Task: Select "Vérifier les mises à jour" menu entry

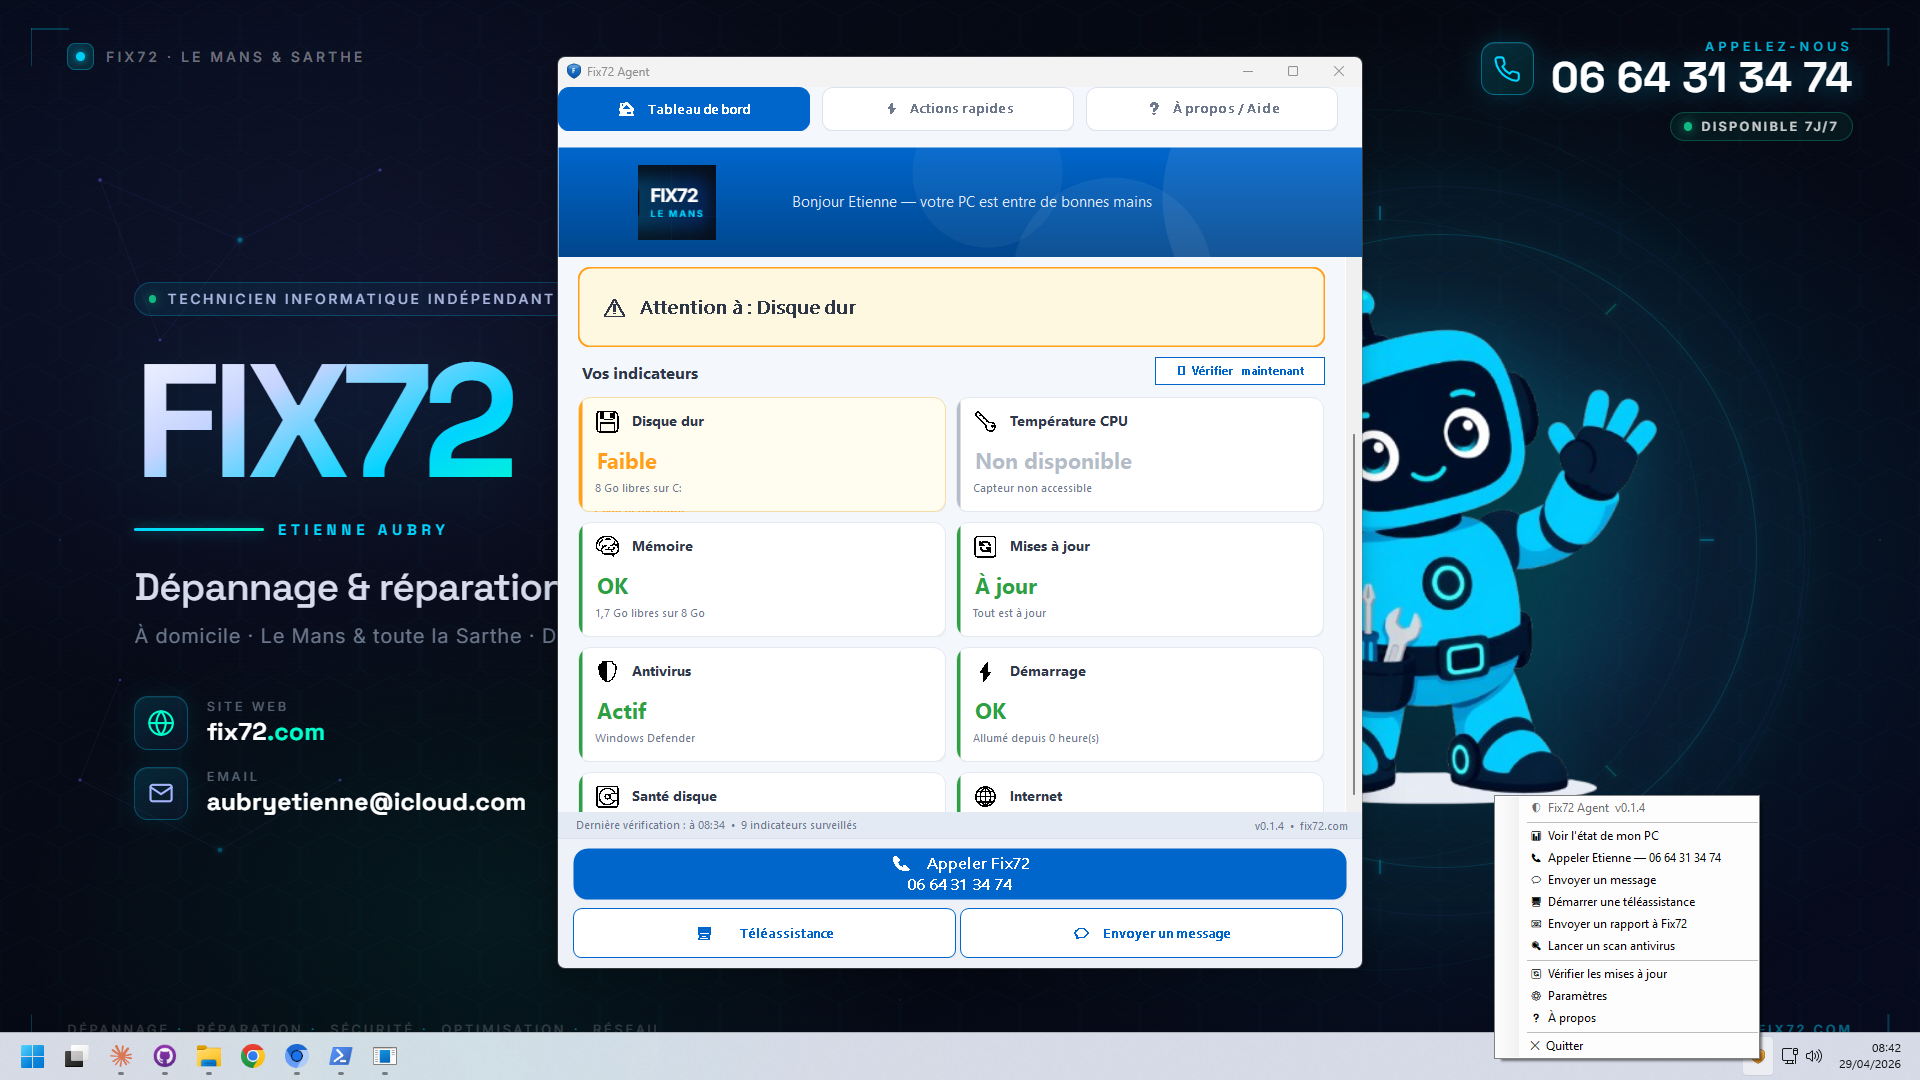Action: (1627, 974)
